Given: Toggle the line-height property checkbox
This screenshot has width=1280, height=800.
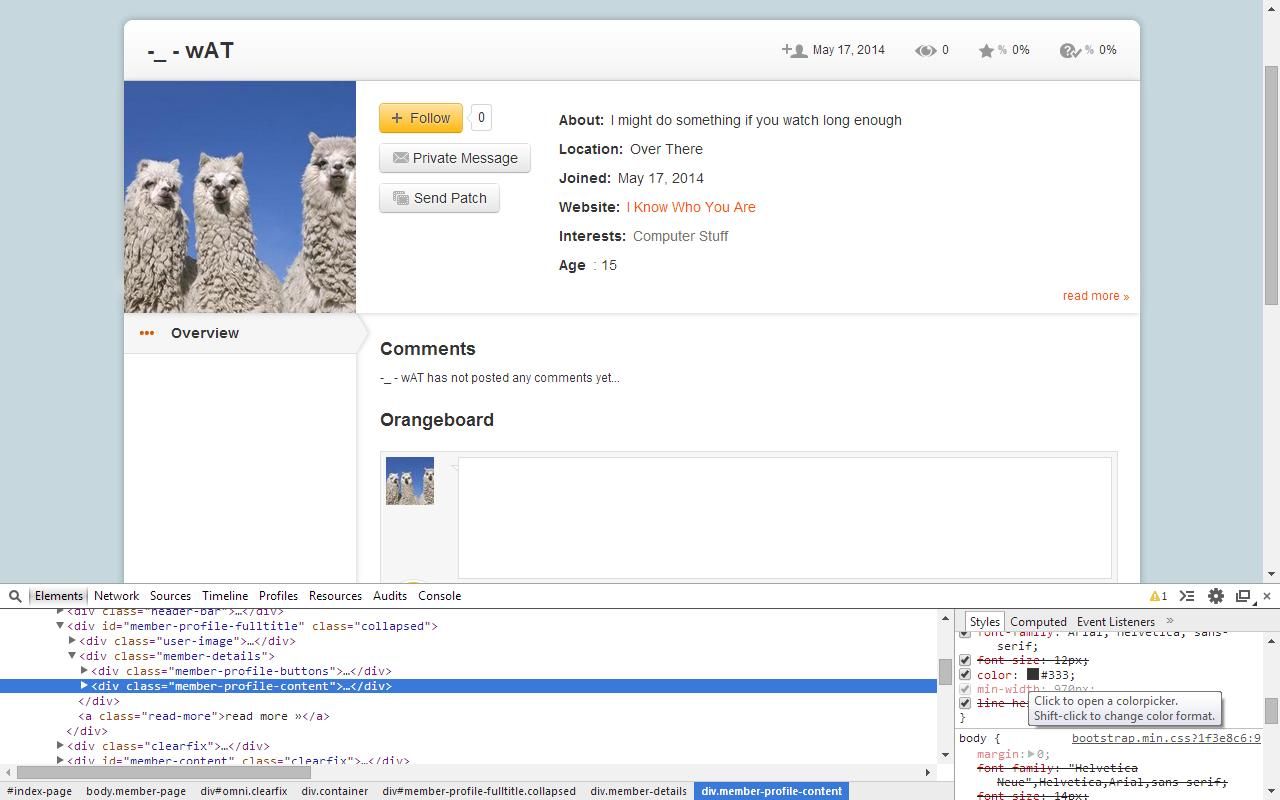Looking at the screenshot, I should pos(965,703).
